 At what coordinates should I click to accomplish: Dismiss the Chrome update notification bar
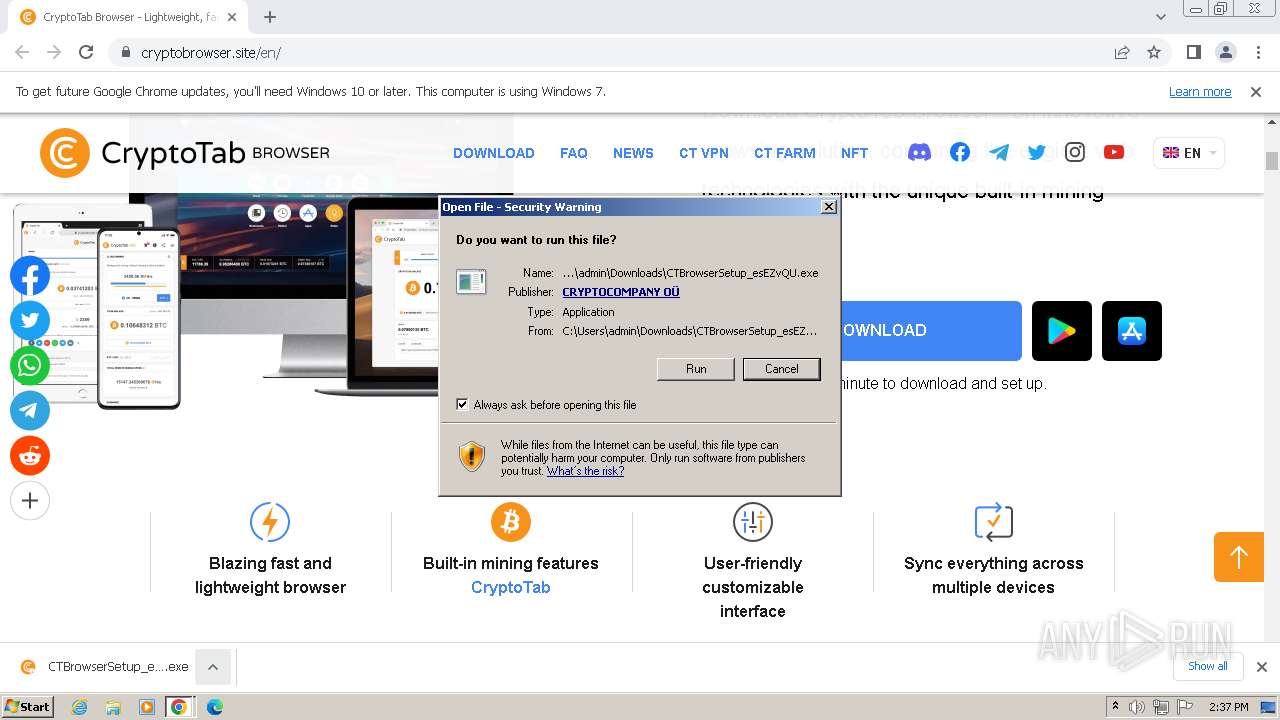tap(1256, 91)
